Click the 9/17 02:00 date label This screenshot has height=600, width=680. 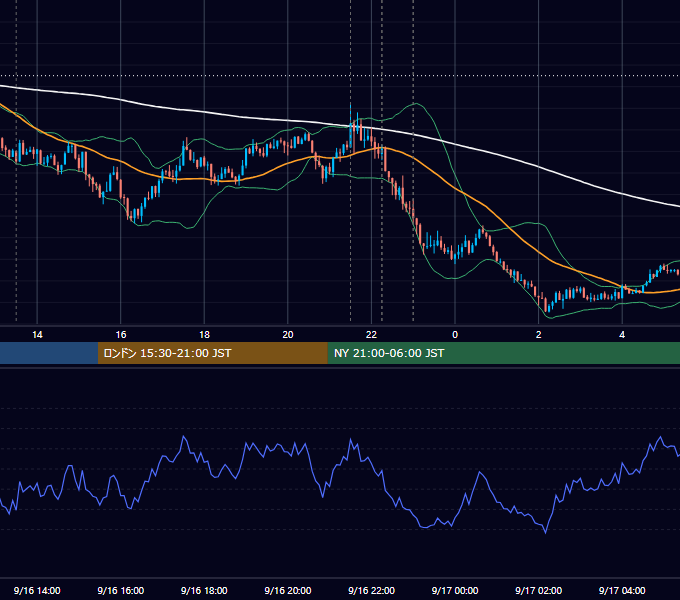point(539,590)
